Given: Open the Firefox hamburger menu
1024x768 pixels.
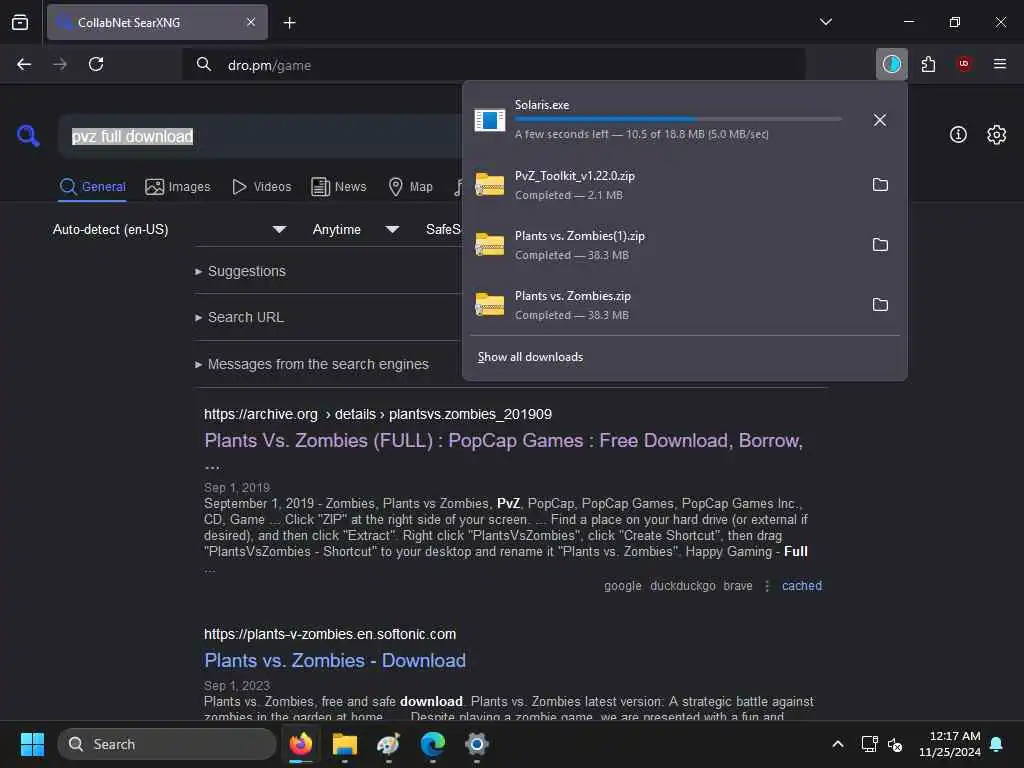Looking at the screenshot, I should [x=999, y=64].
